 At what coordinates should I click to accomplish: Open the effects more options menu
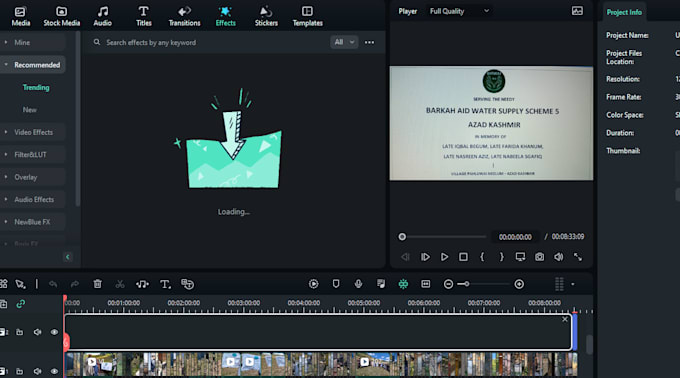(369, 42)
